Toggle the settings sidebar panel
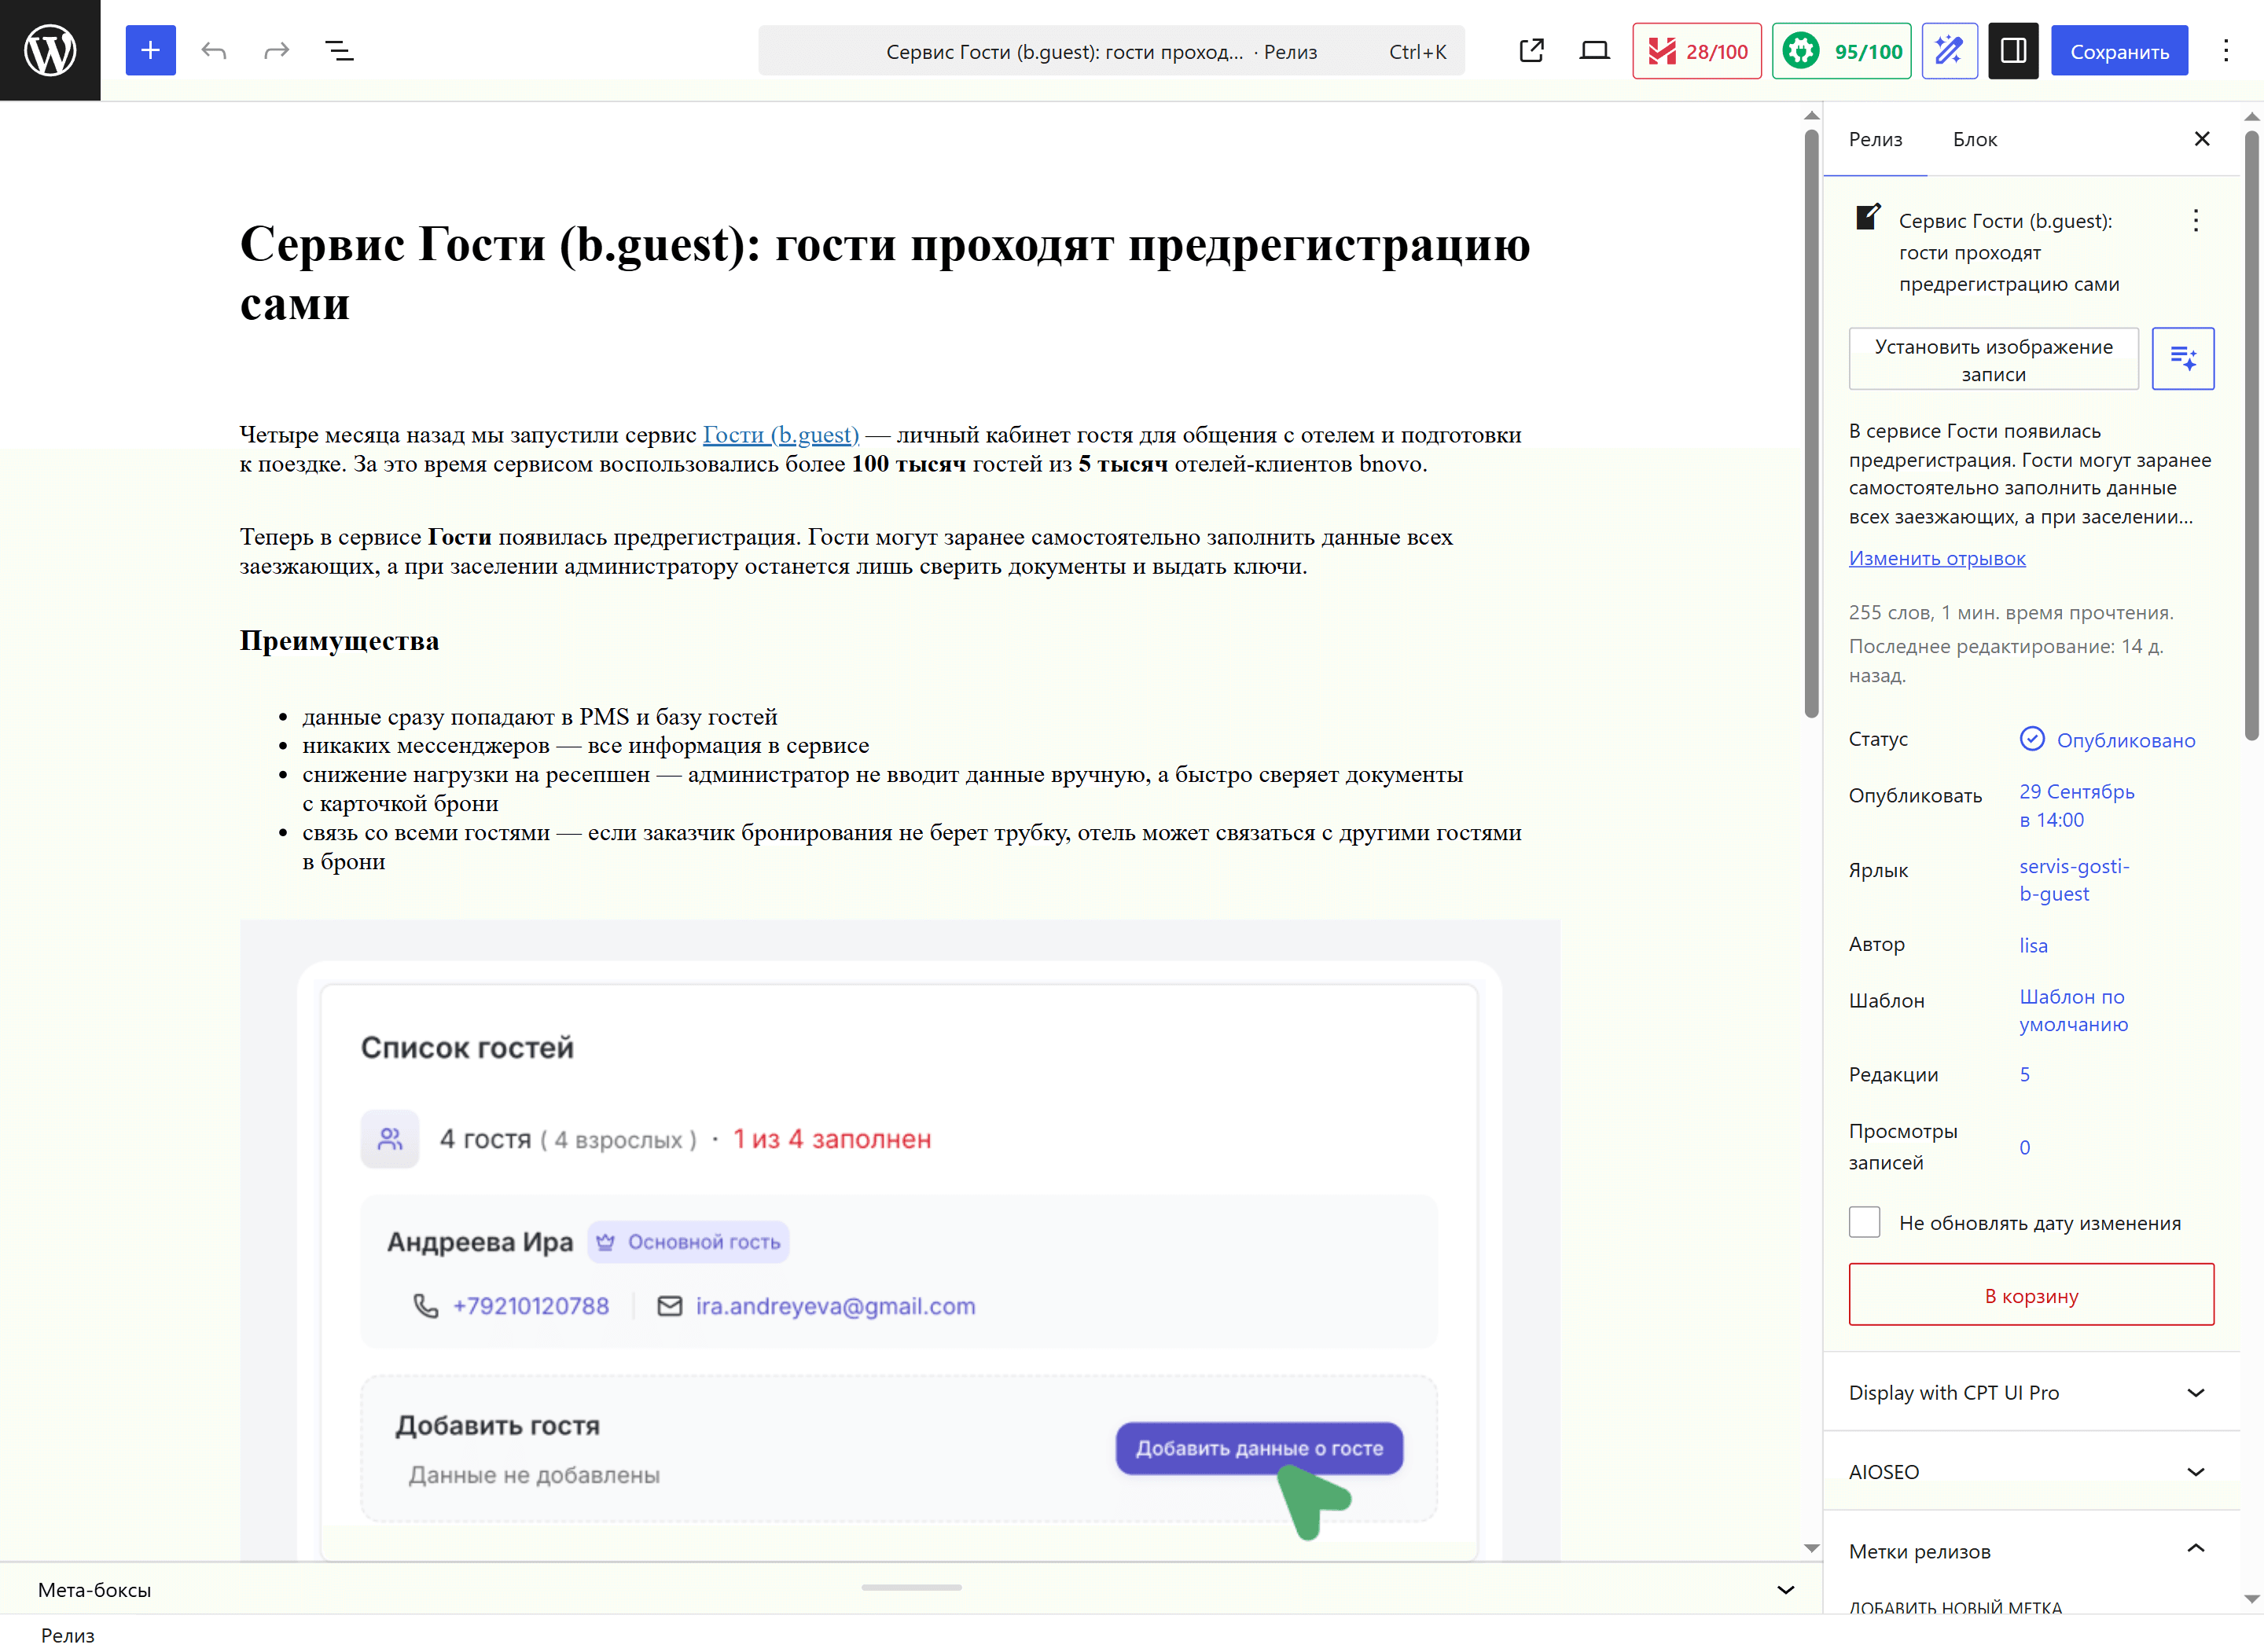Viewport: 2264px width, 1652px height. click(x=2013, y=50)
